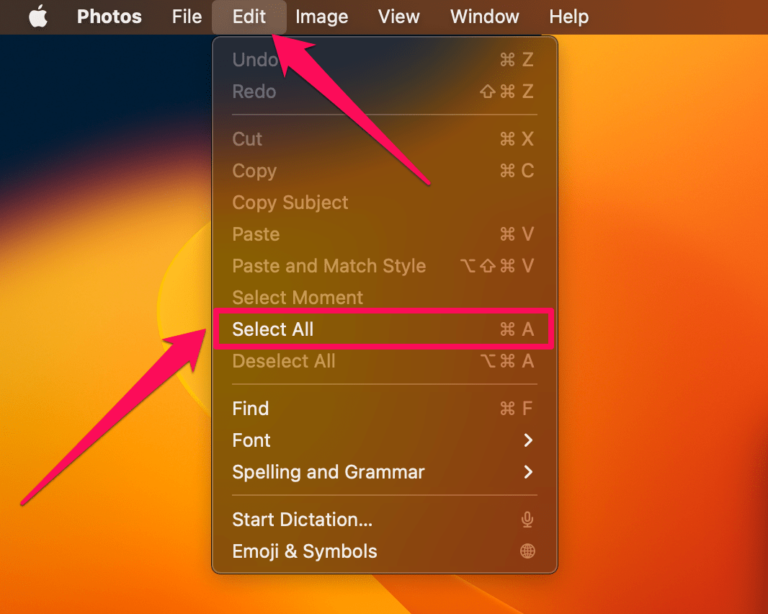This screenshot has height=614, width=768.
Task: Click the Copy Subject menu entry
Action: (x=290, y=203)
